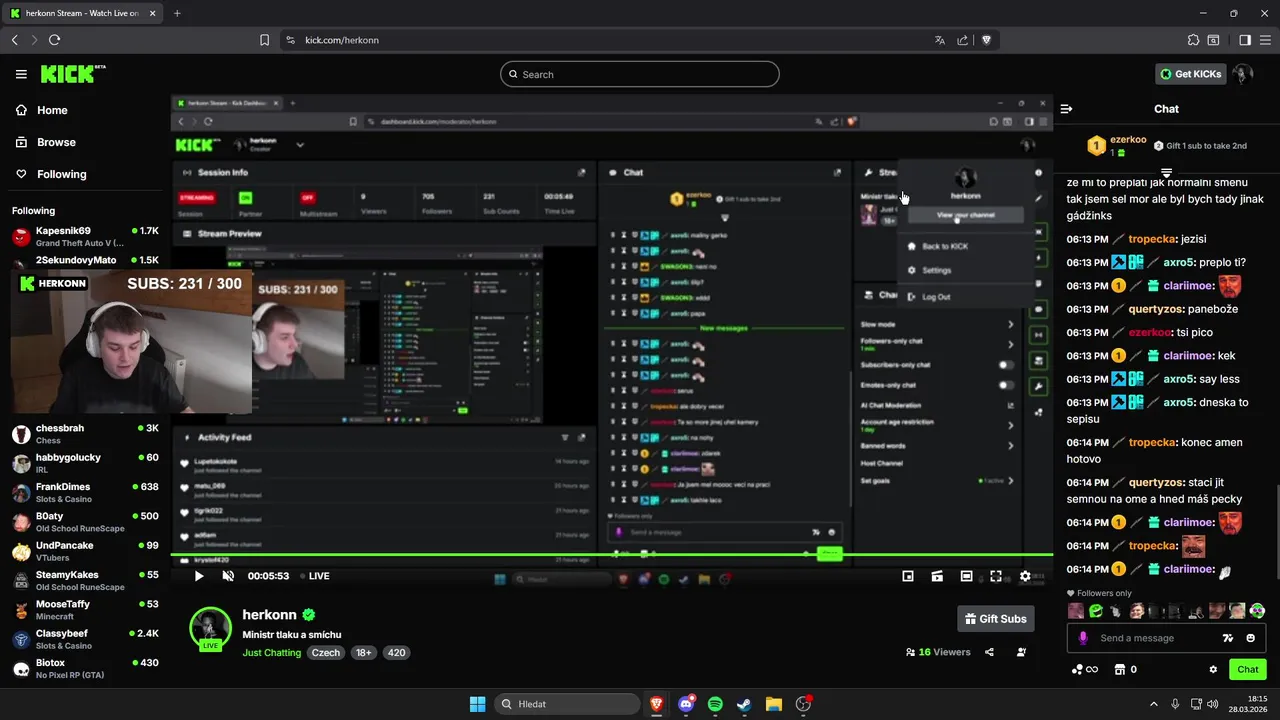Insert green clown emote from quick bar
Screen dimensions: 1280x720
pyautogui.click(x=1257, y=611)
